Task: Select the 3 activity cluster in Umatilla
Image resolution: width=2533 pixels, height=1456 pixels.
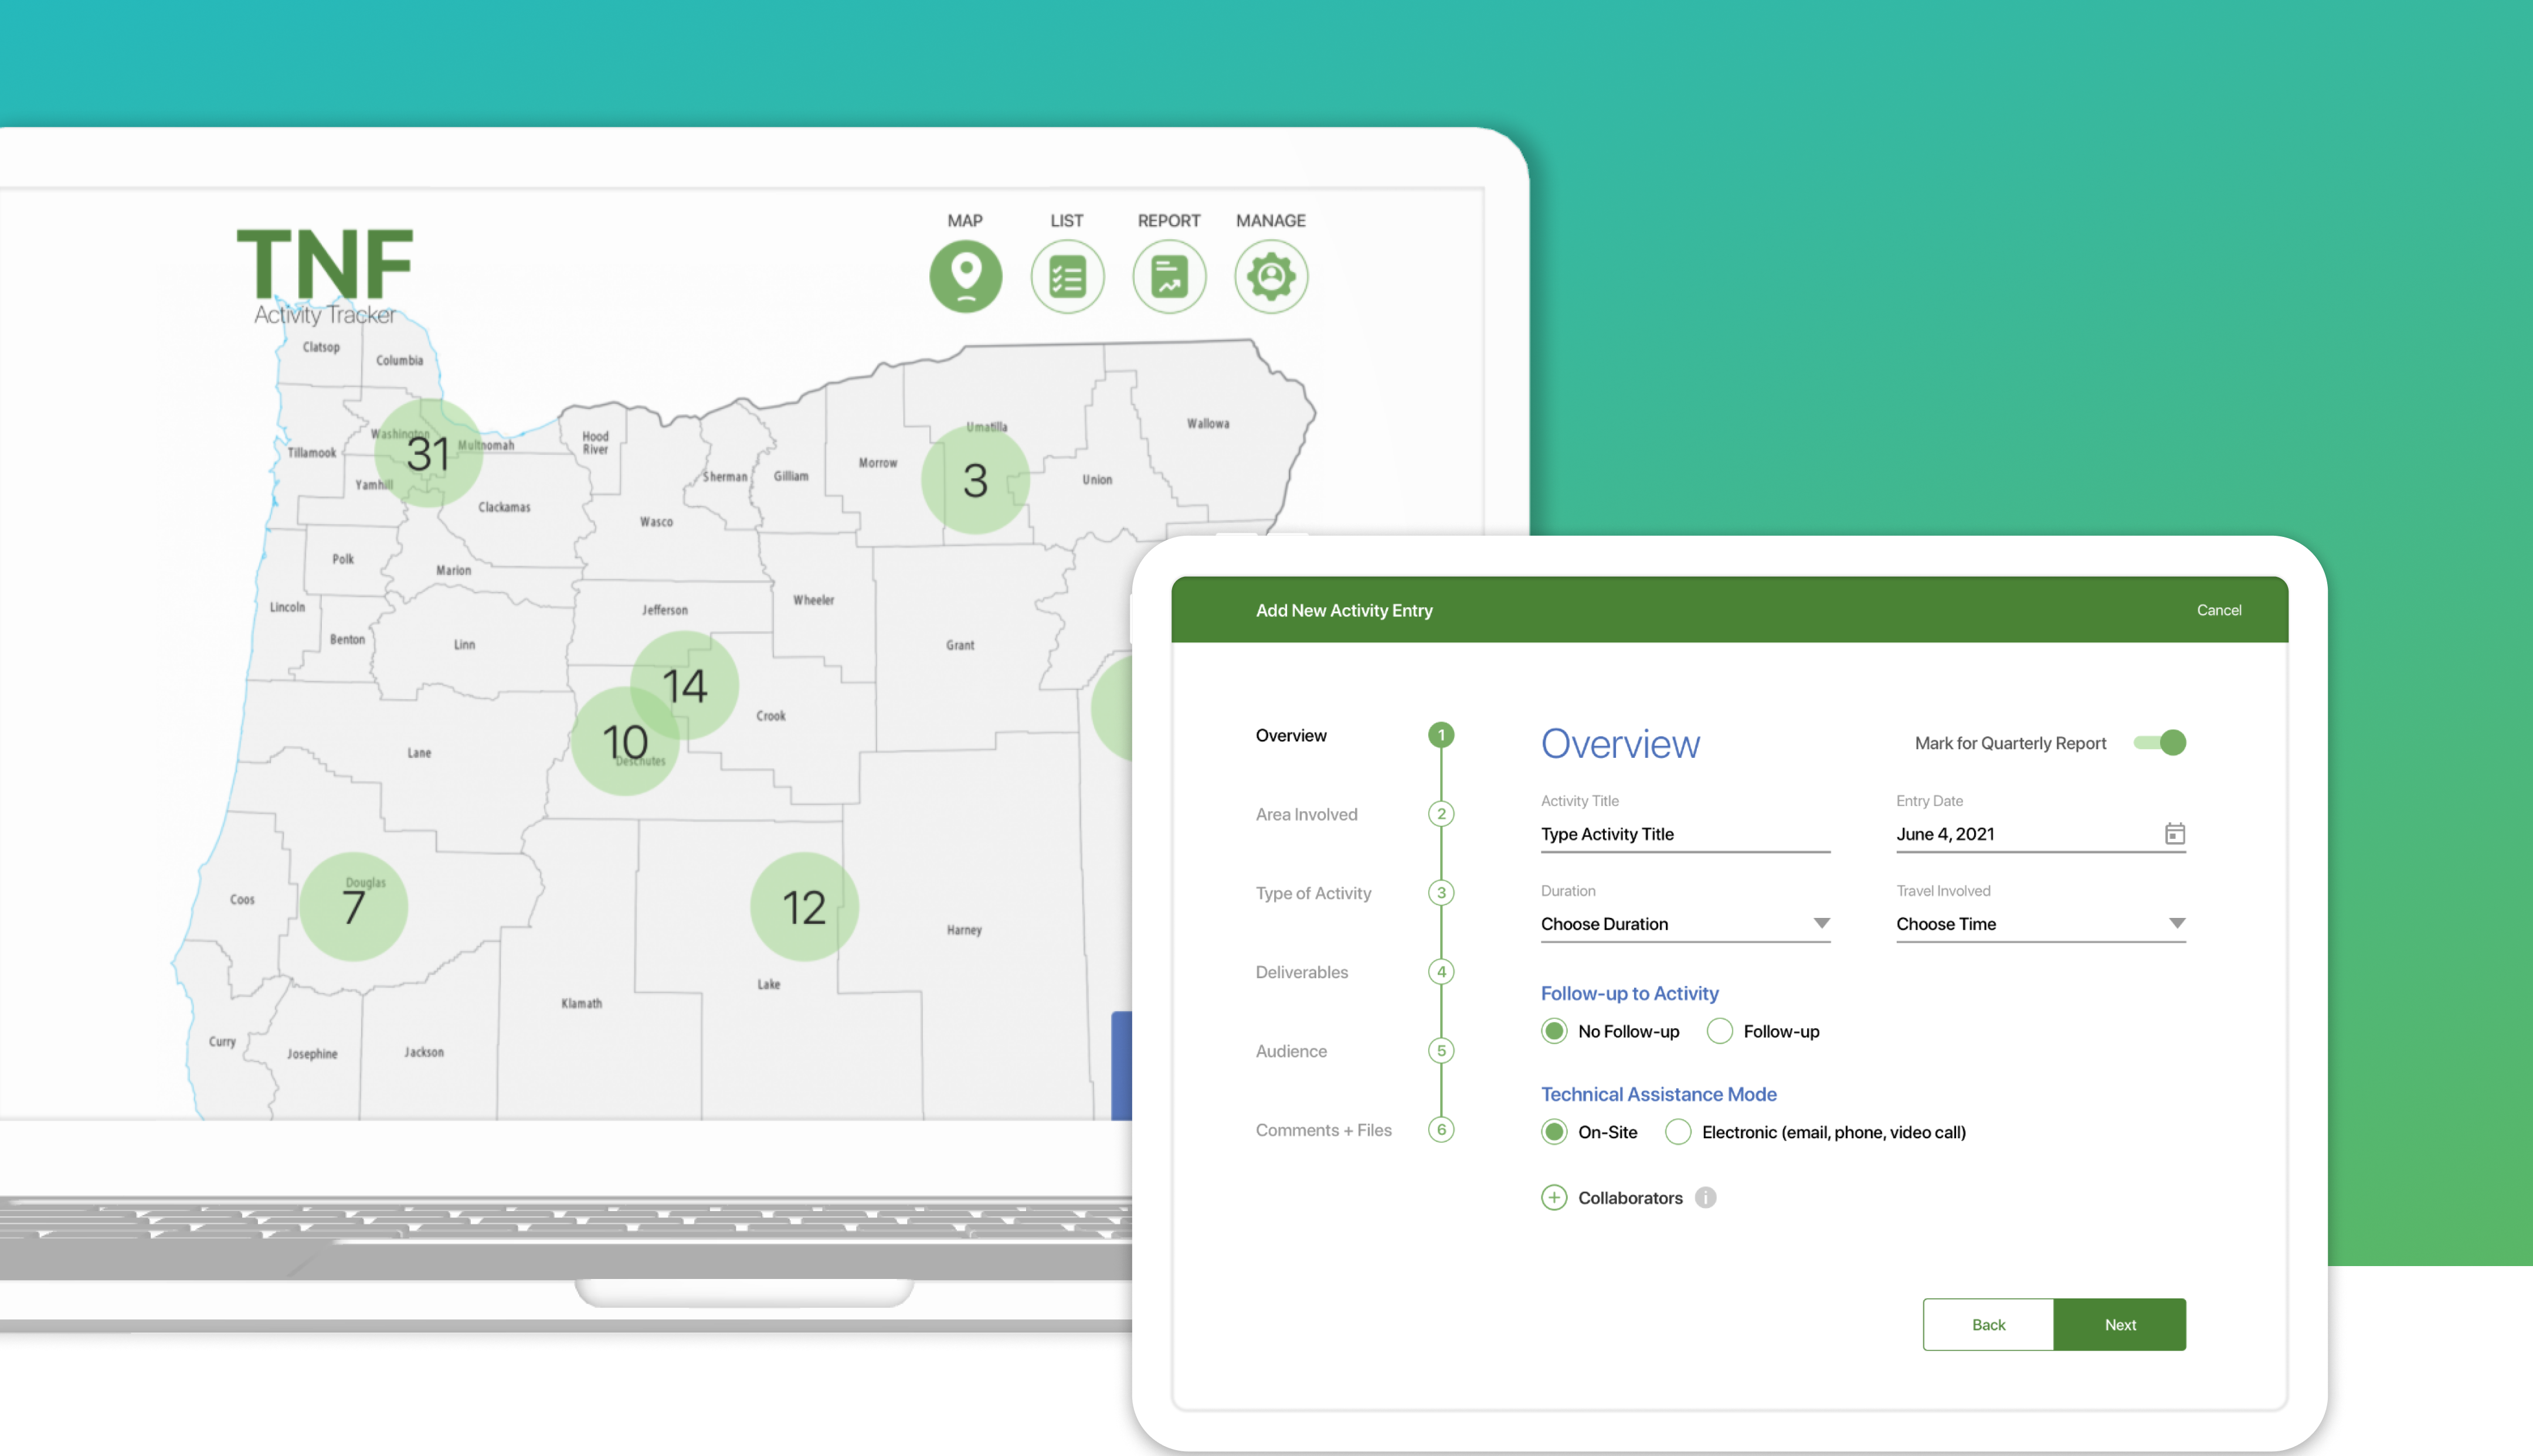Action: 975,481
